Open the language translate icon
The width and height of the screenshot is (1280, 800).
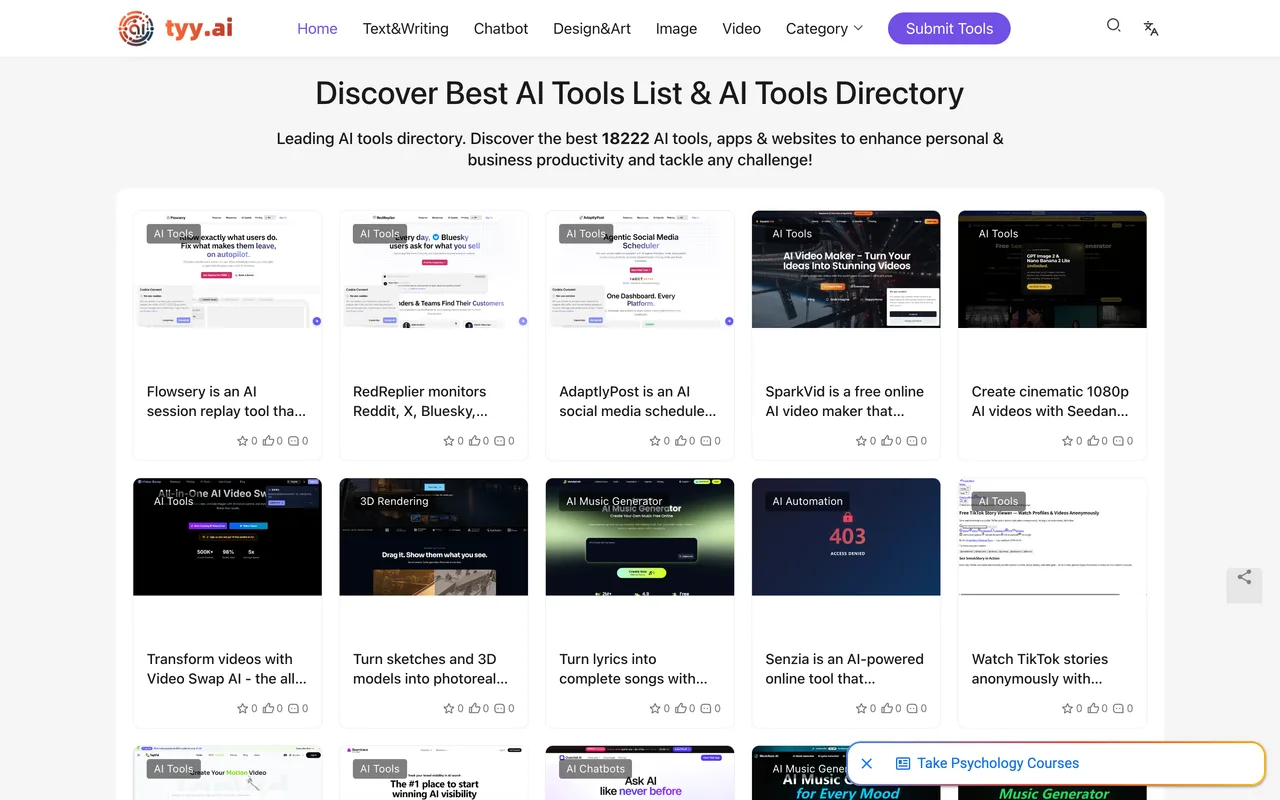pyautogui.click(x=1151, y=28)
